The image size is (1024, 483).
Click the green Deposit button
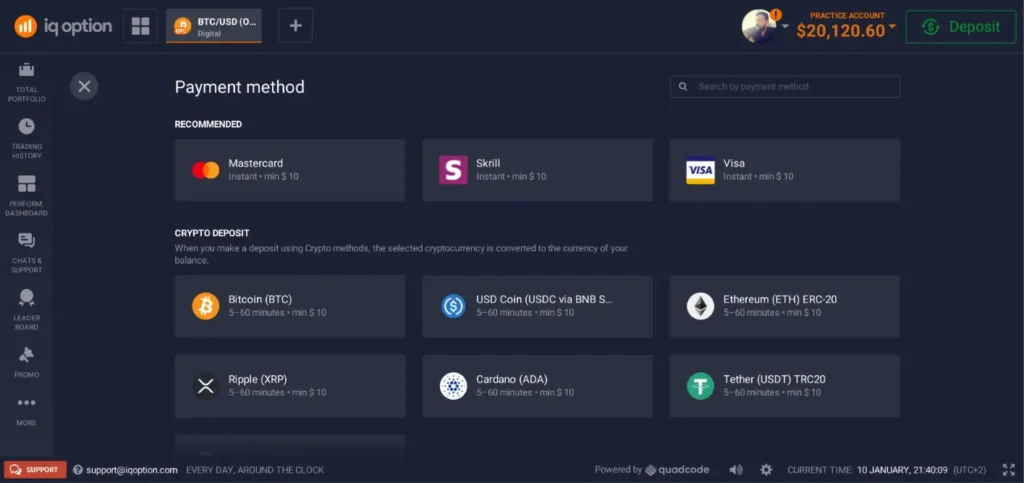pyautogui.click(x=961, y=27)
